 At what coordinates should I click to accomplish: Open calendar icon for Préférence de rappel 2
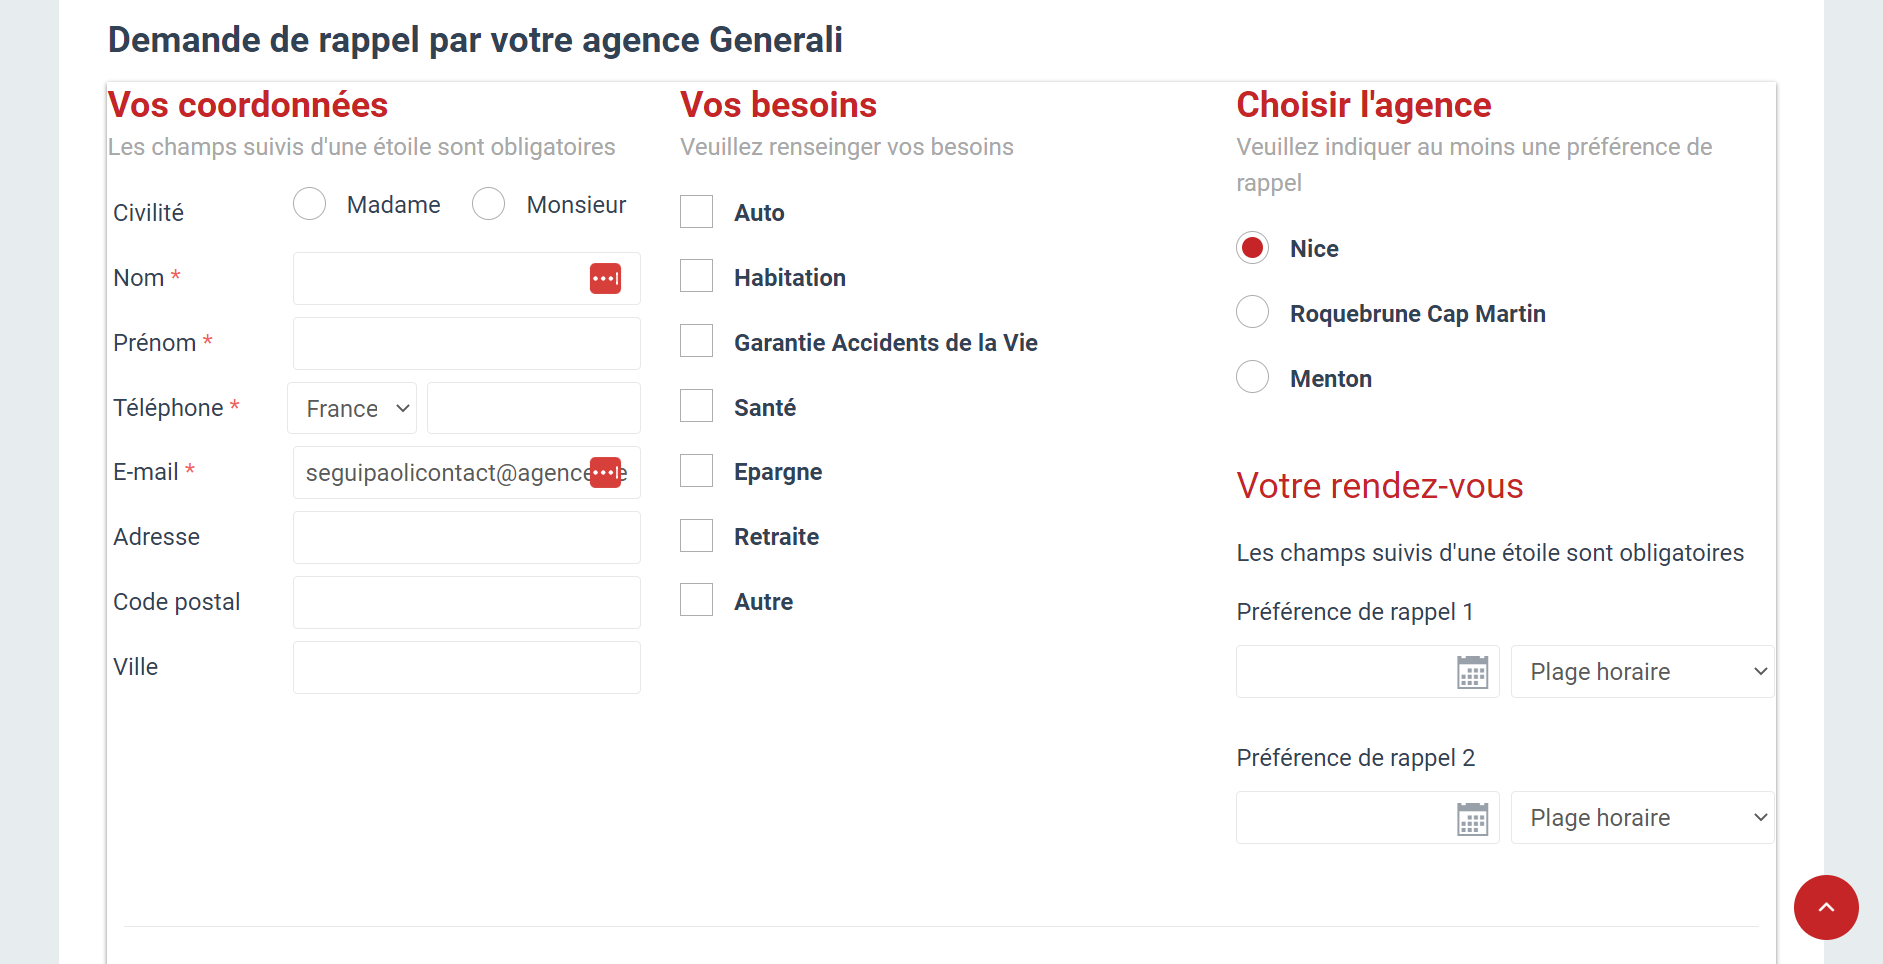click(1472, 818)
